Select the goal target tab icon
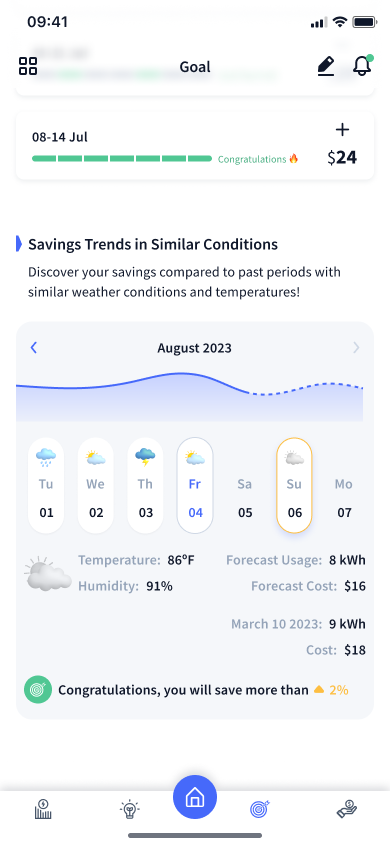 (260, 808)
